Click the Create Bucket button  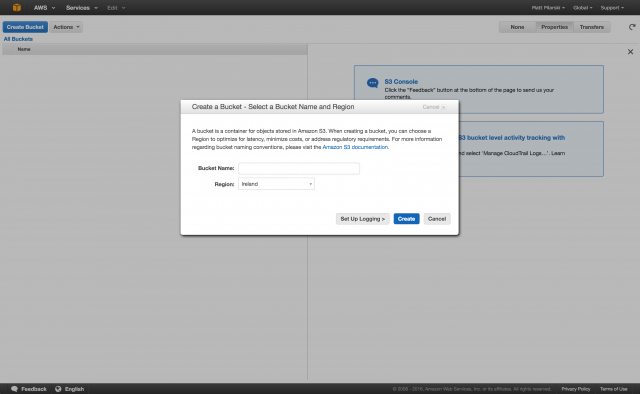point(25,27)
